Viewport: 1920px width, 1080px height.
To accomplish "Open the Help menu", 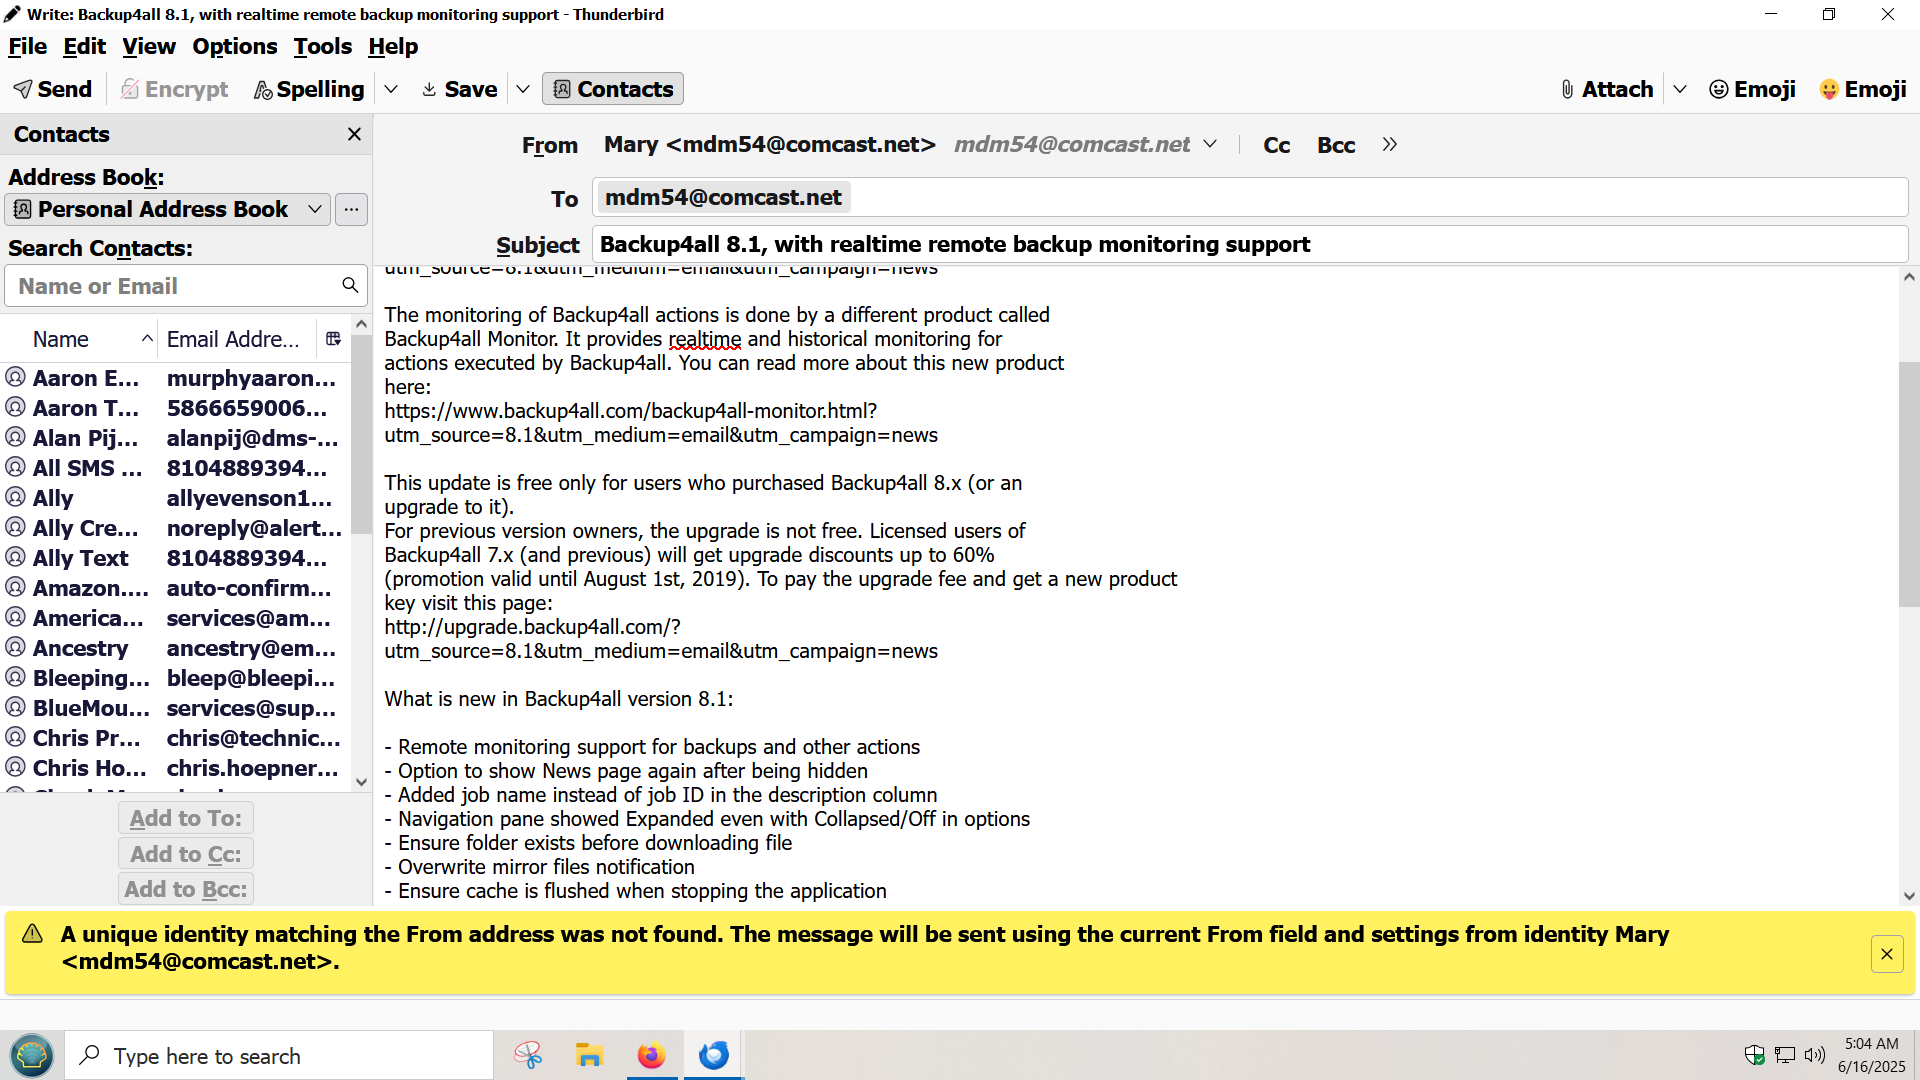I will click(x=393, y=46).
